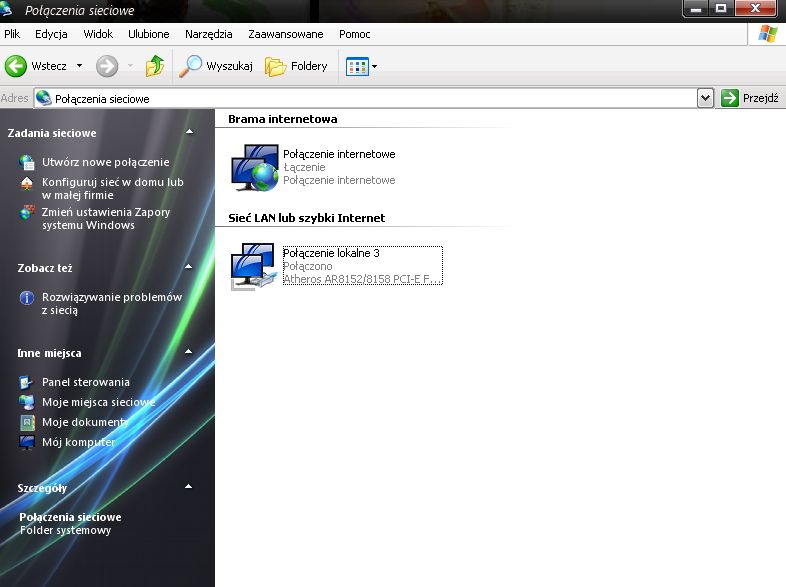Go back with the Wstecz arrow icon
The height and width of the screenshot is (587, 786).
16,66
